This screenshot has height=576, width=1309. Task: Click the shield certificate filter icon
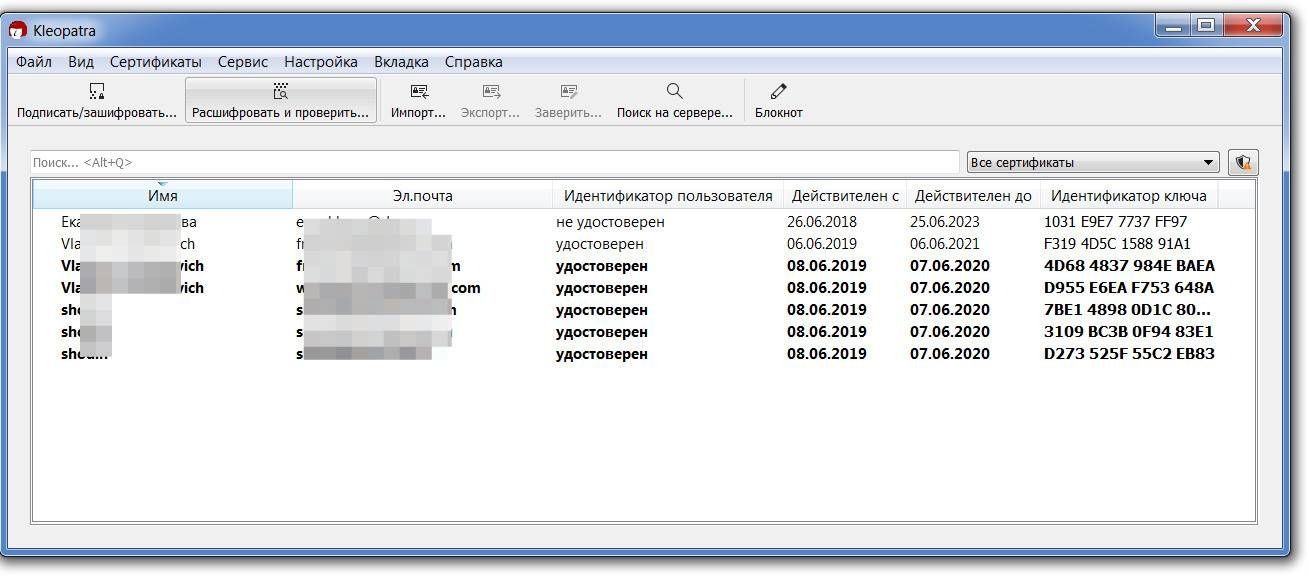coord(1243,162)
